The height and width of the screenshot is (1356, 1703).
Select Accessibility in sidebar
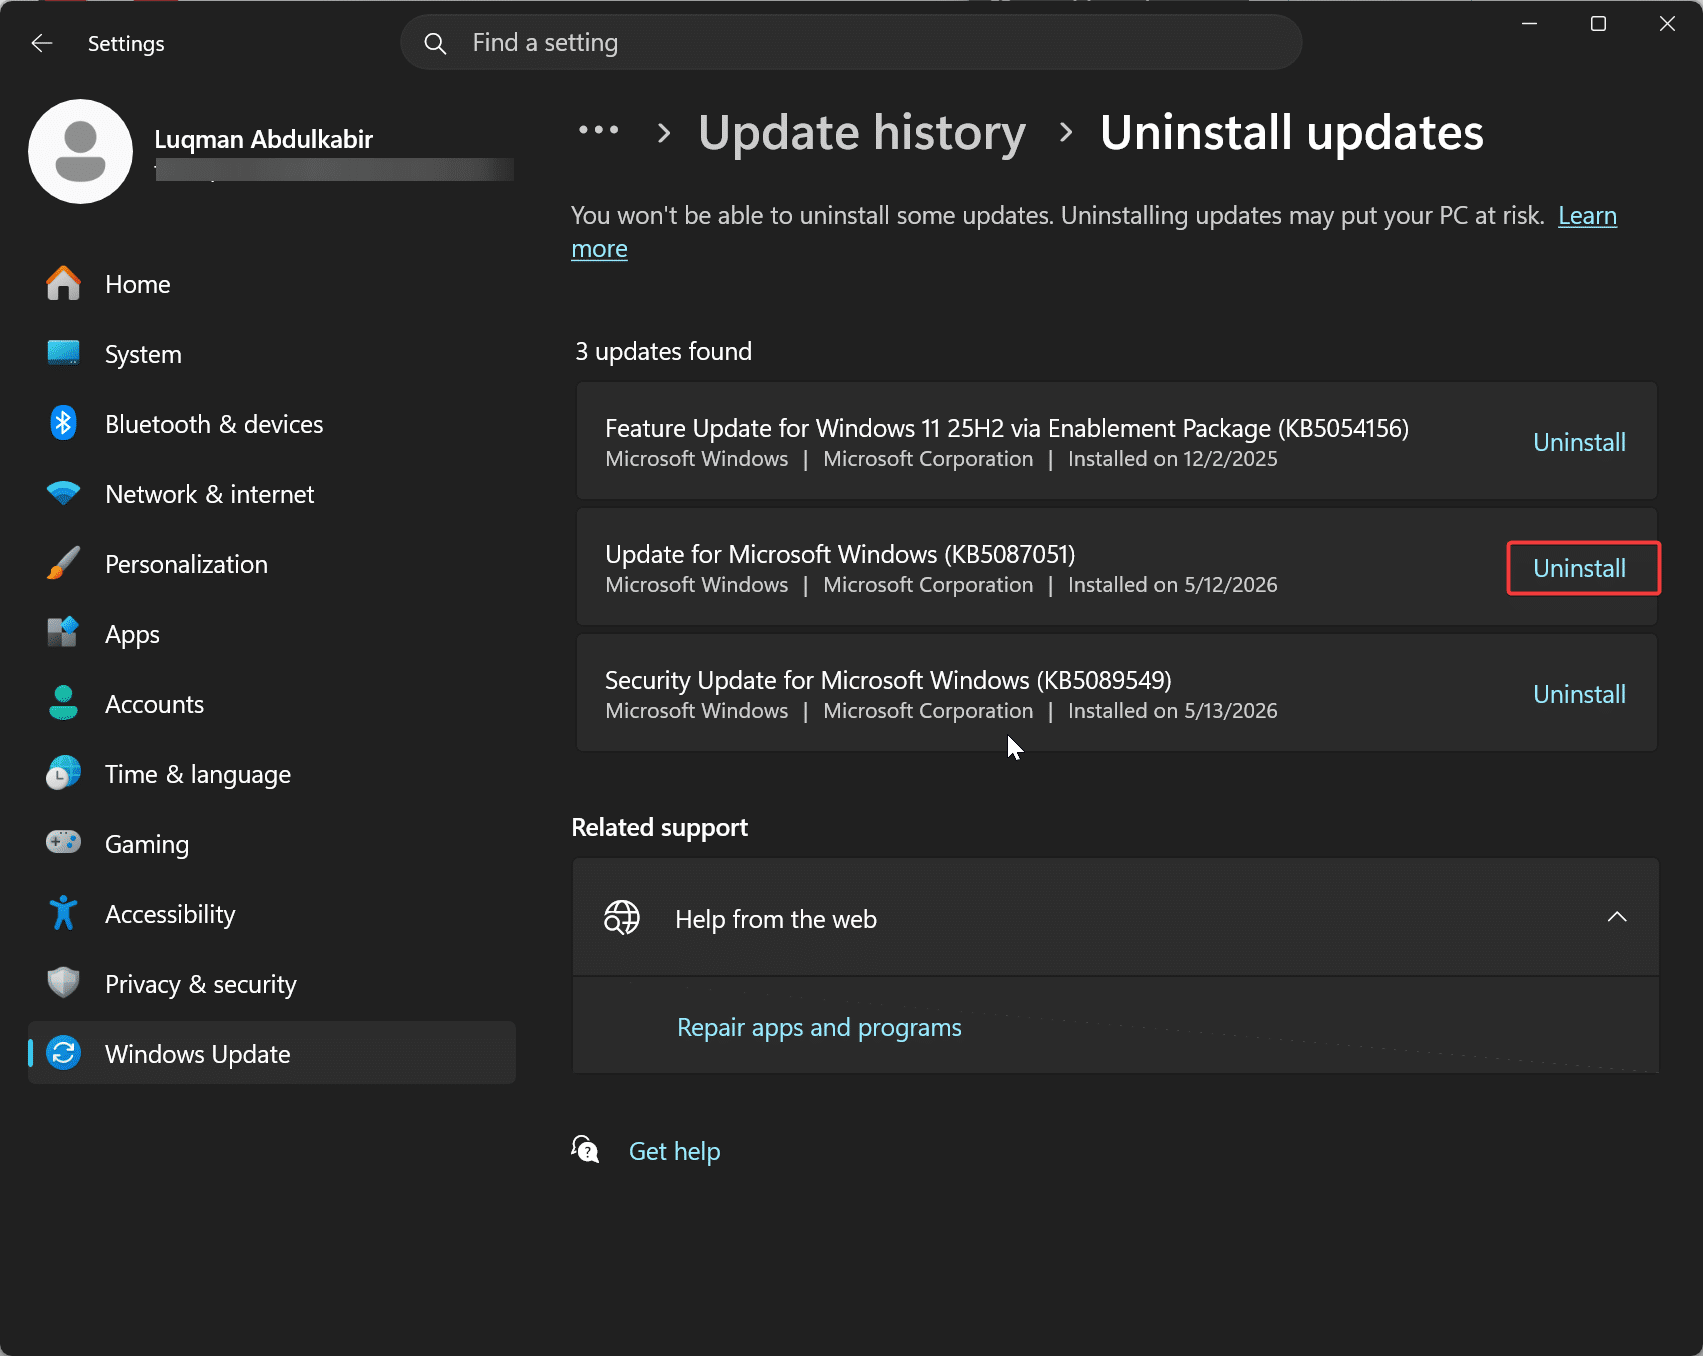tap(272, 914)
